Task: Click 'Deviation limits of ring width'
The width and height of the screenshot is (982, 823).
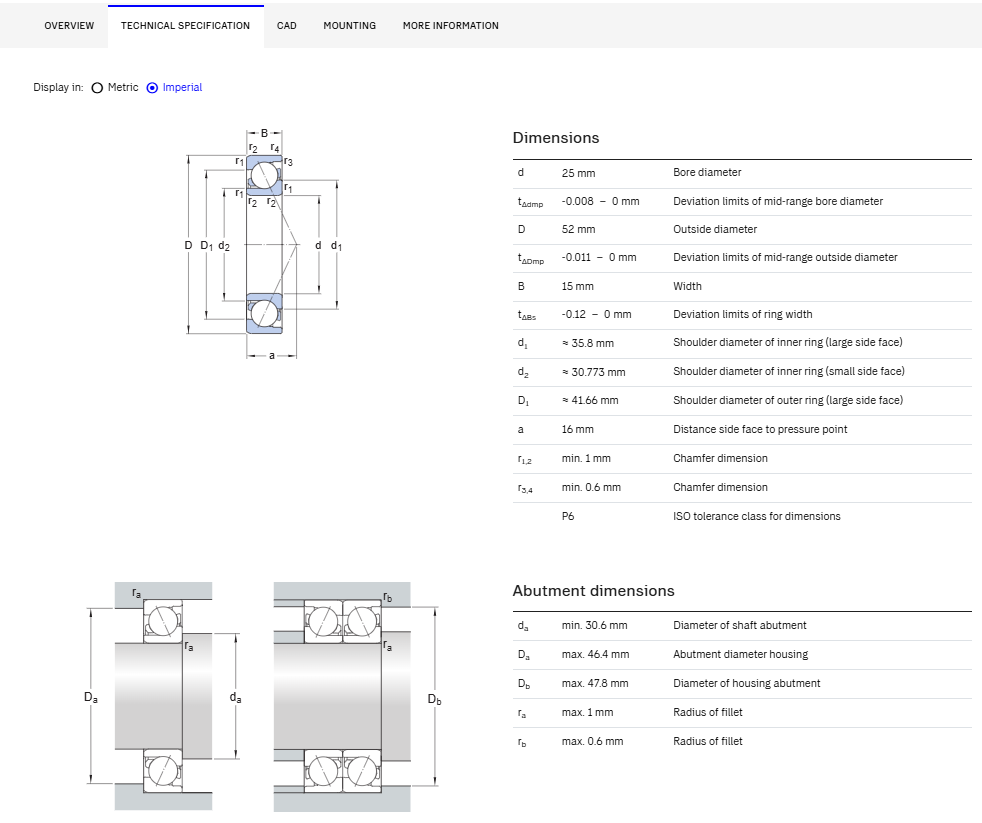Action: [743, 314]
